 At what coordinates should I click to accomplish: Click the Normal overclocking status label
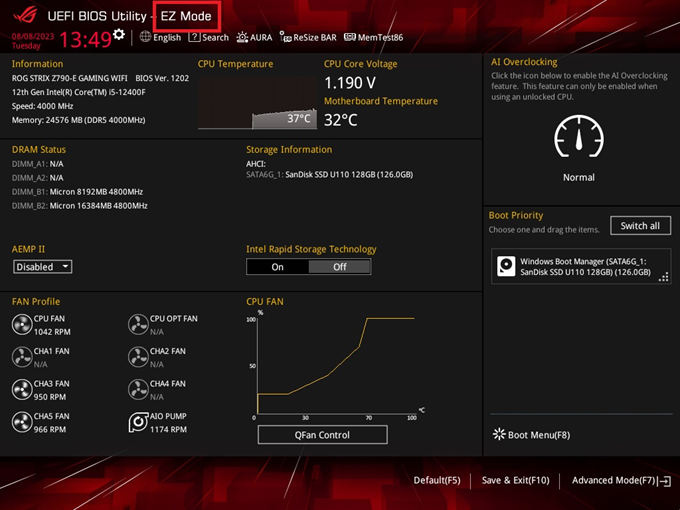579,177
